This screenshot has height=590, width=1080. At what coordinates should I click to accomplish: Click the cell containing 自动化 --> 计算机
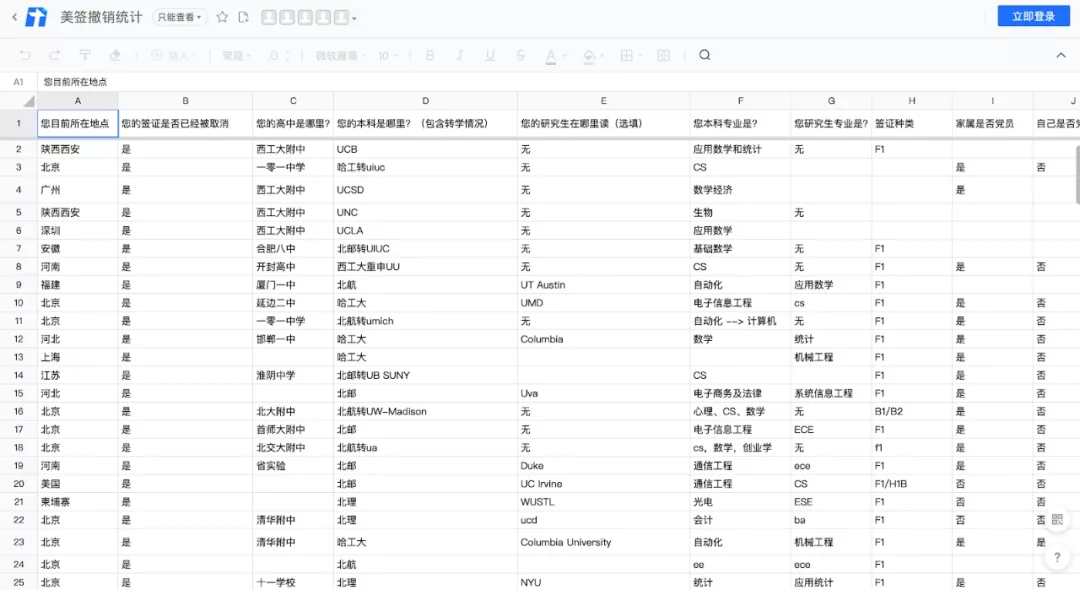coord(740,321)
